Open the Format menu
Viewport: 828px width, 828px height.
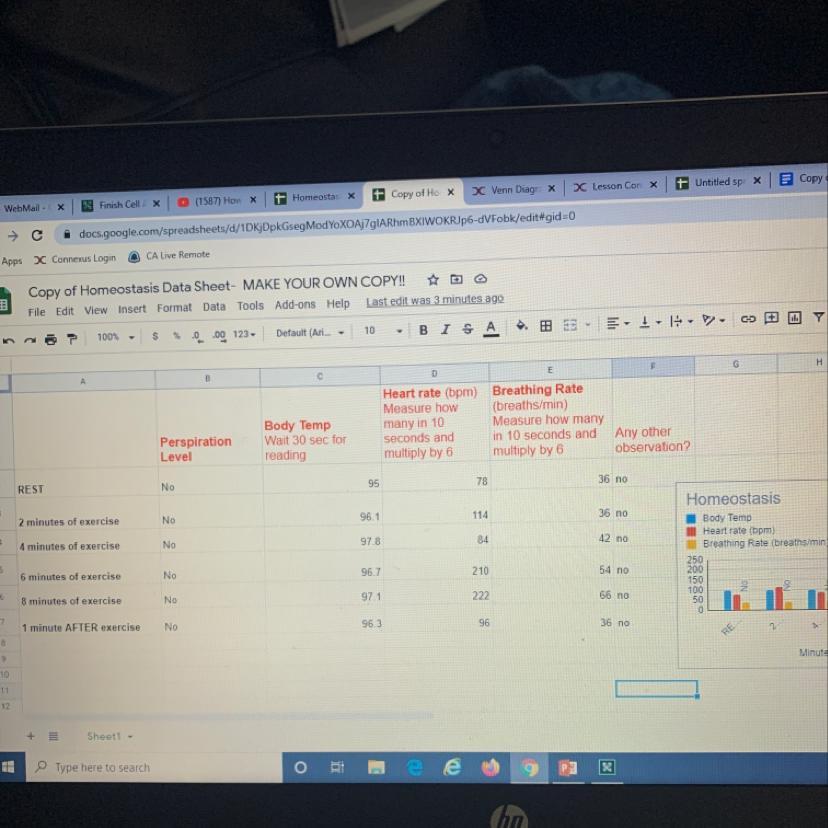pyautogui.click(x=174, y=308)
